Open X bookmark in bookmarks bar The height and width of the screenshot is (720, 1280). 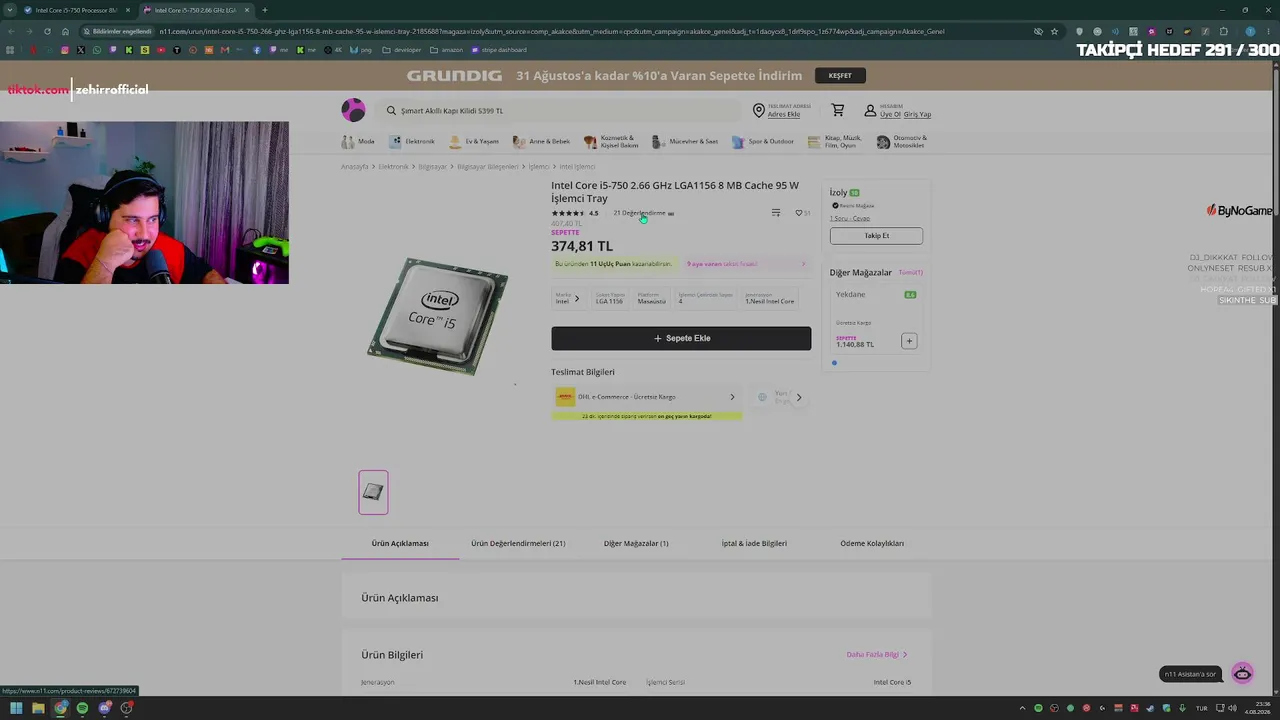point(81,50)
